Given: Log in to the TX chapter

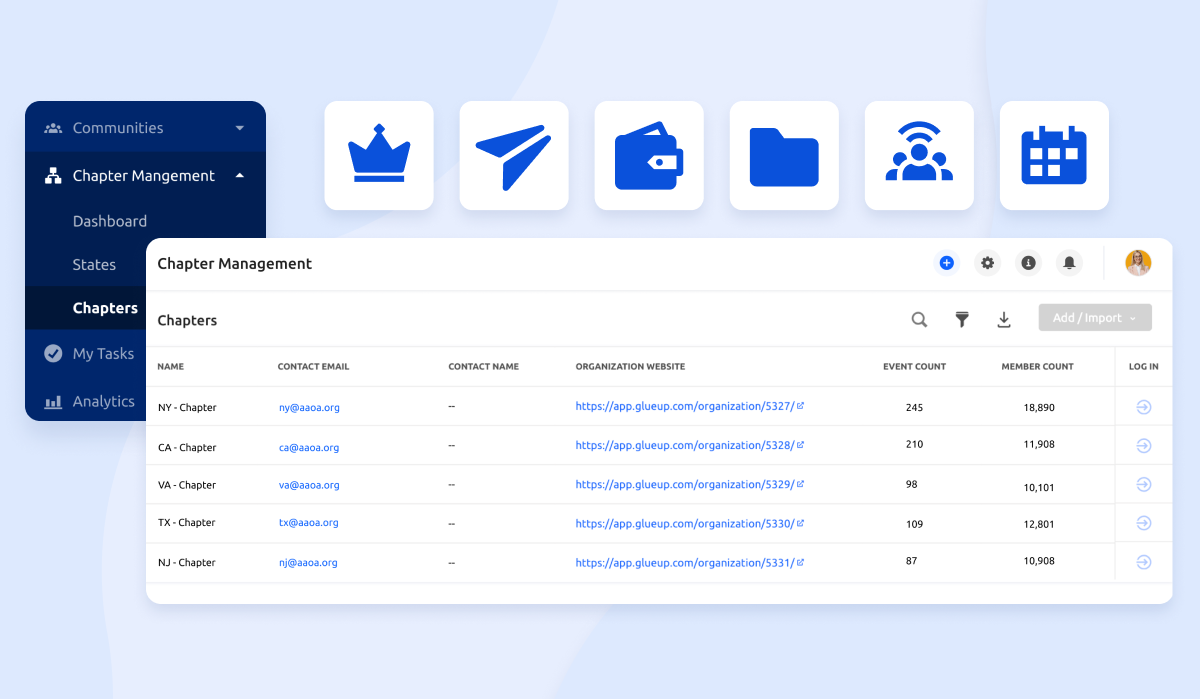Looking at the screenshot, I should point(1144,523).
